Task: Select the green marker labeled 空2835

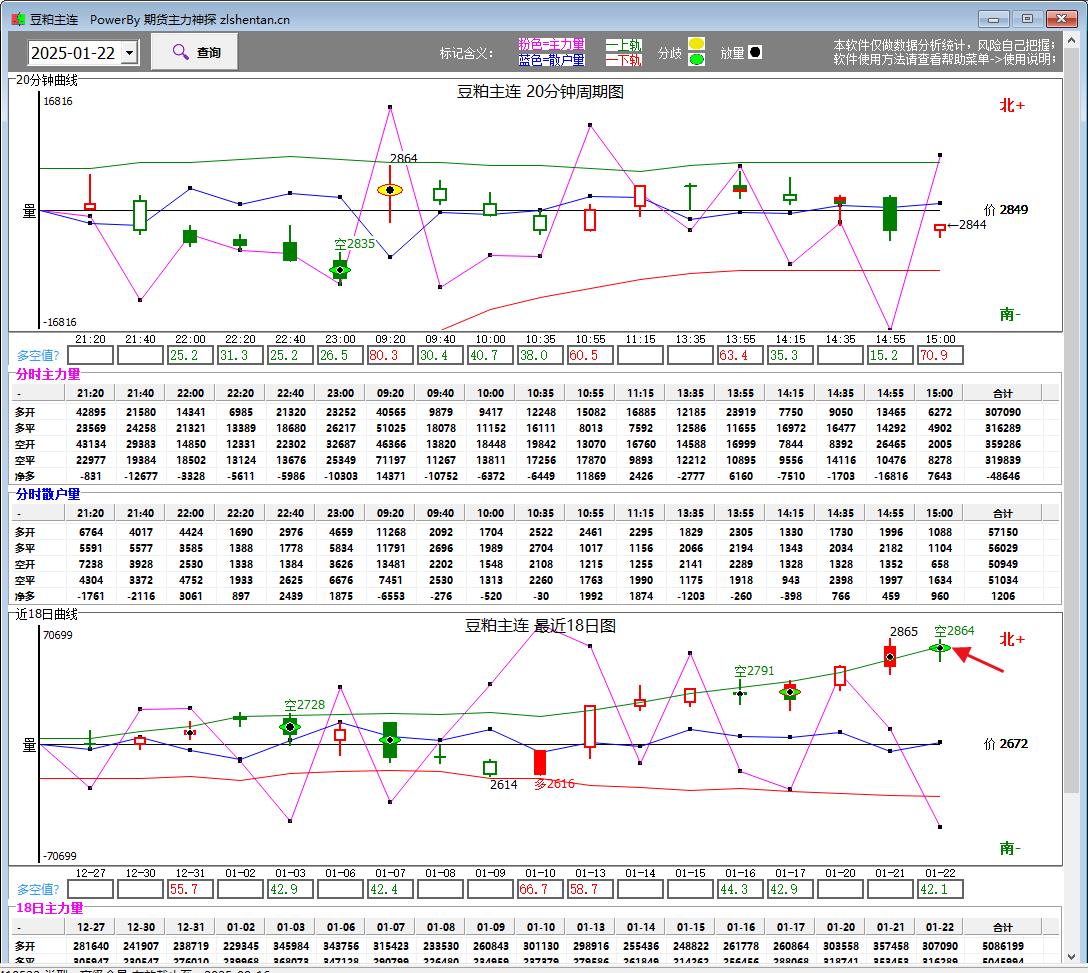Action: point(340,269)
